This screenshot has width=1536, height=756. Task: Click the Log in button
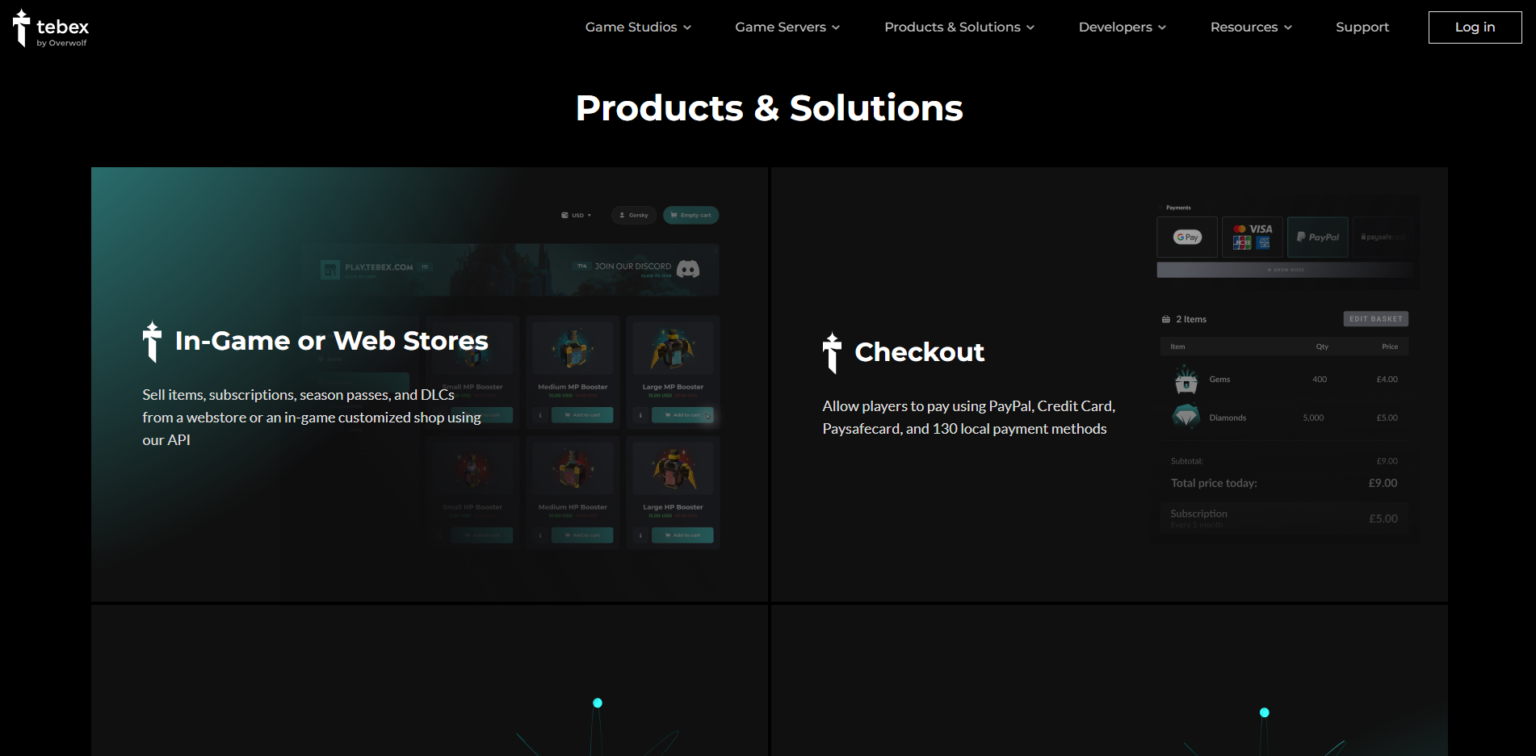pyautogui.click(x=1474, y=27)
